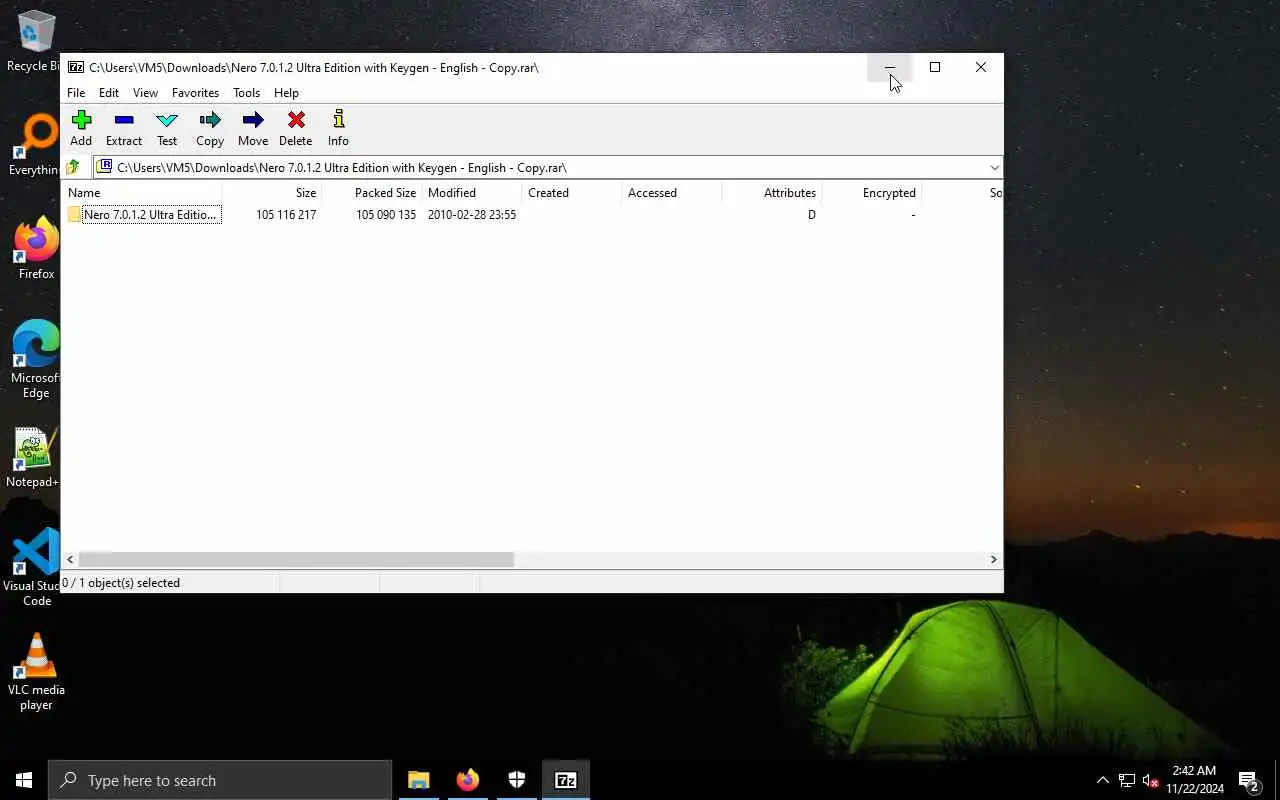Expand the address path dropdown
The width and height of the screenshot is (1280, 800).
[x=994, y=167]
